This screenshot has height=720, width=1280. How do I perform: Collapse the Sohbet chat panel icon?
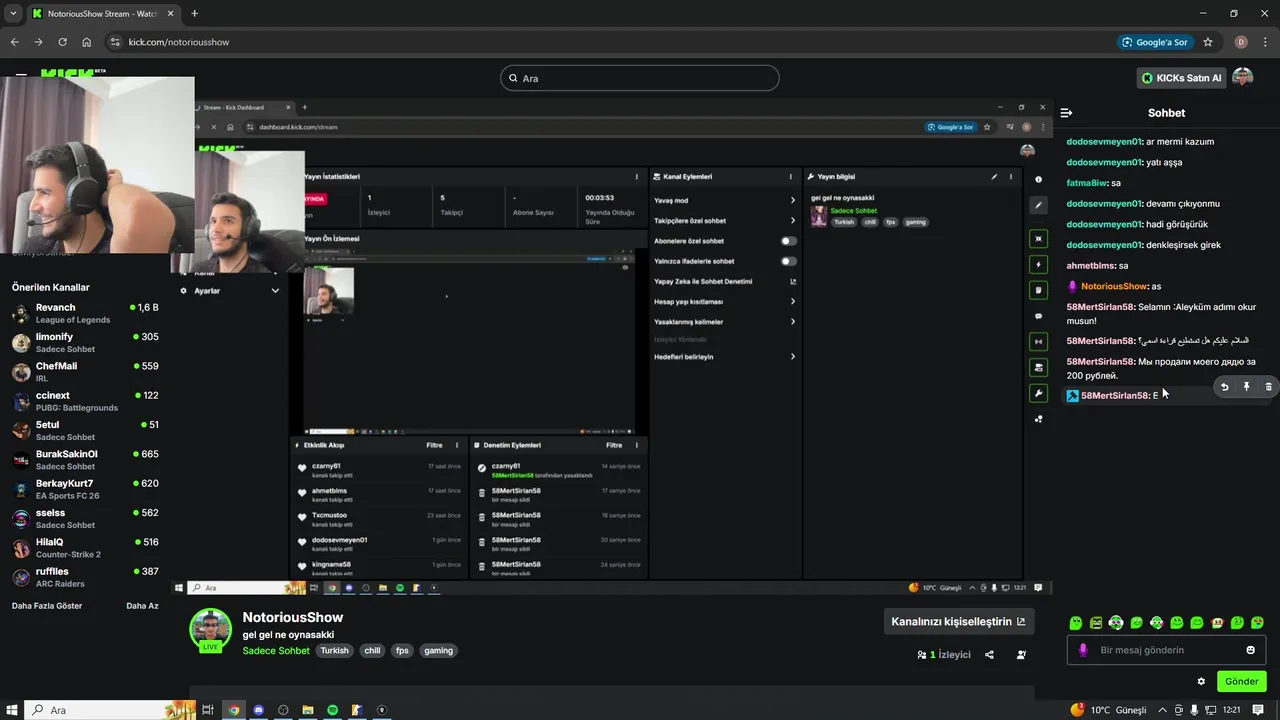(1066, 113)
